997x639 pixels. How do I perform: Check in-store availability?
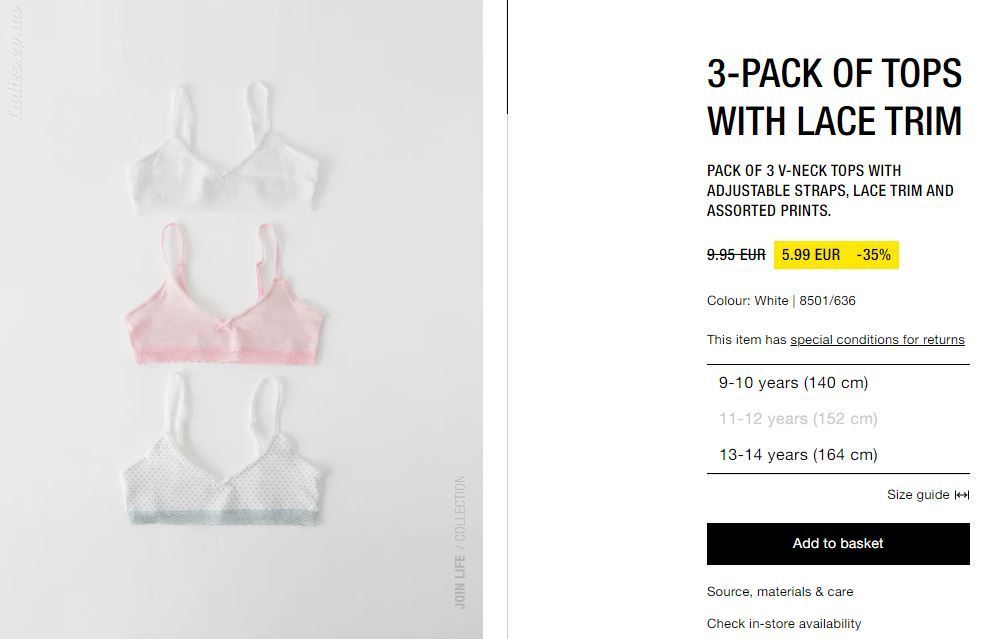pyautogui.click(x=783, y=623)
